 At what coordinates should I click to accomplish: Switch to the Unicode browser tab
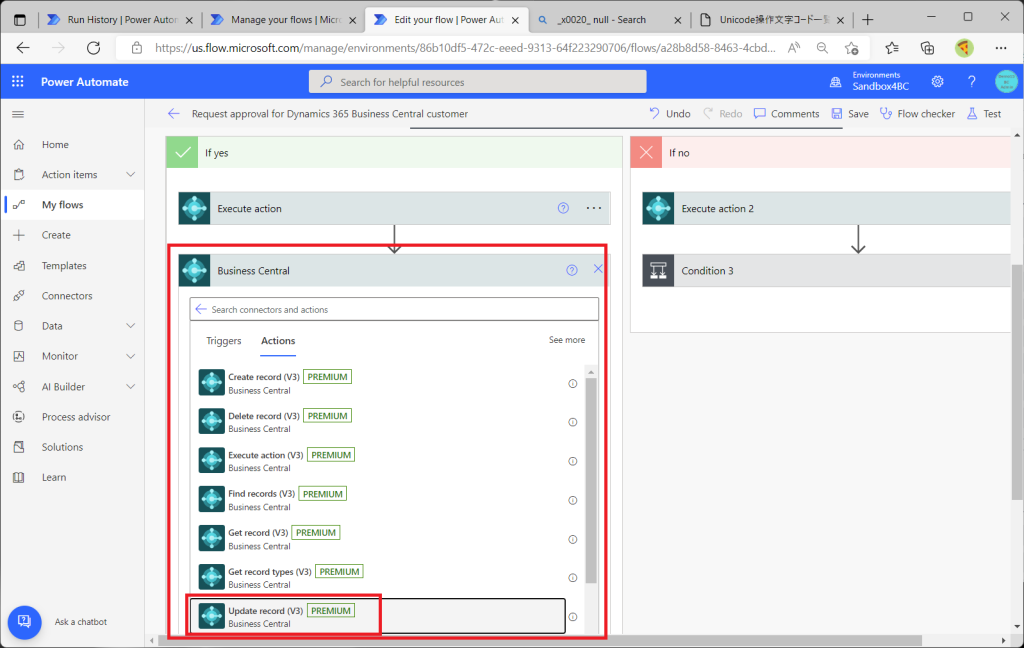click(x=773, y=20)
